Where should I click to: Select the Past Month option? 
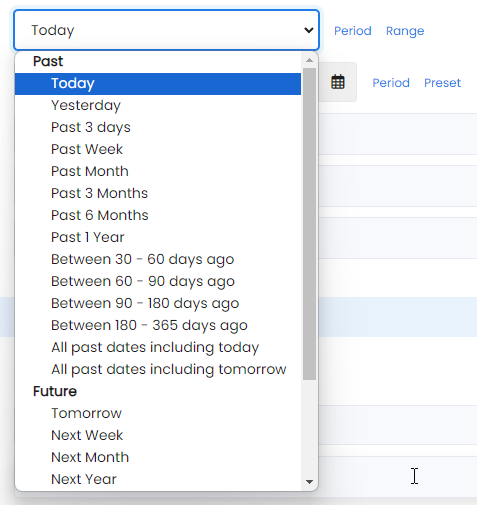158,171
